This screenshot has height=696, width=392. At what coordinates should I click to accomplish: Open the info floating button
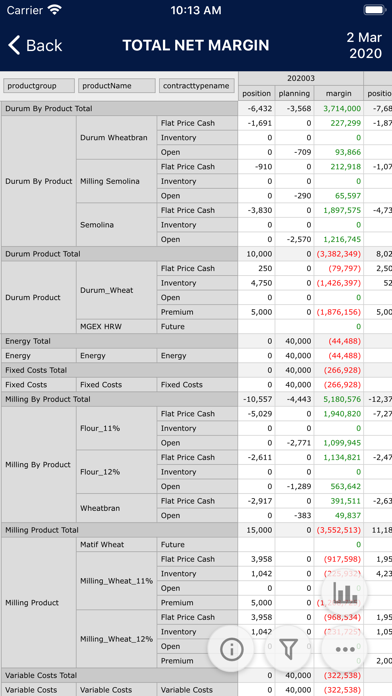click(x=231, y=649)
